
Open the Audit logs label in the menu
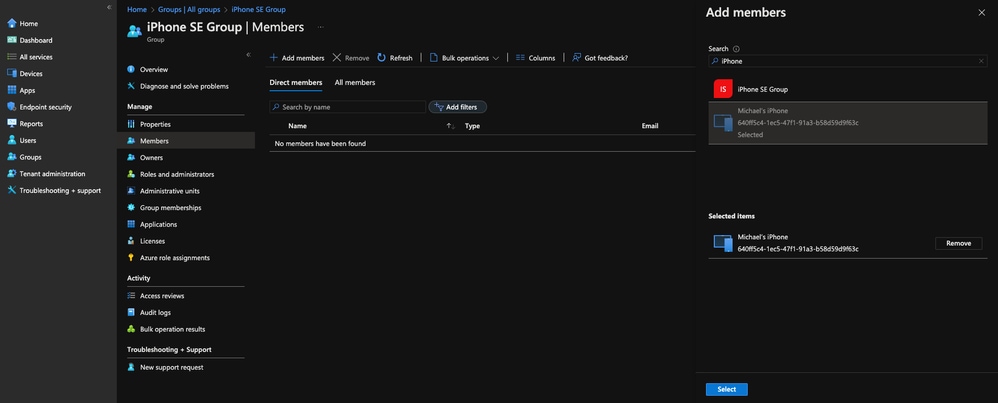[155, 313]
